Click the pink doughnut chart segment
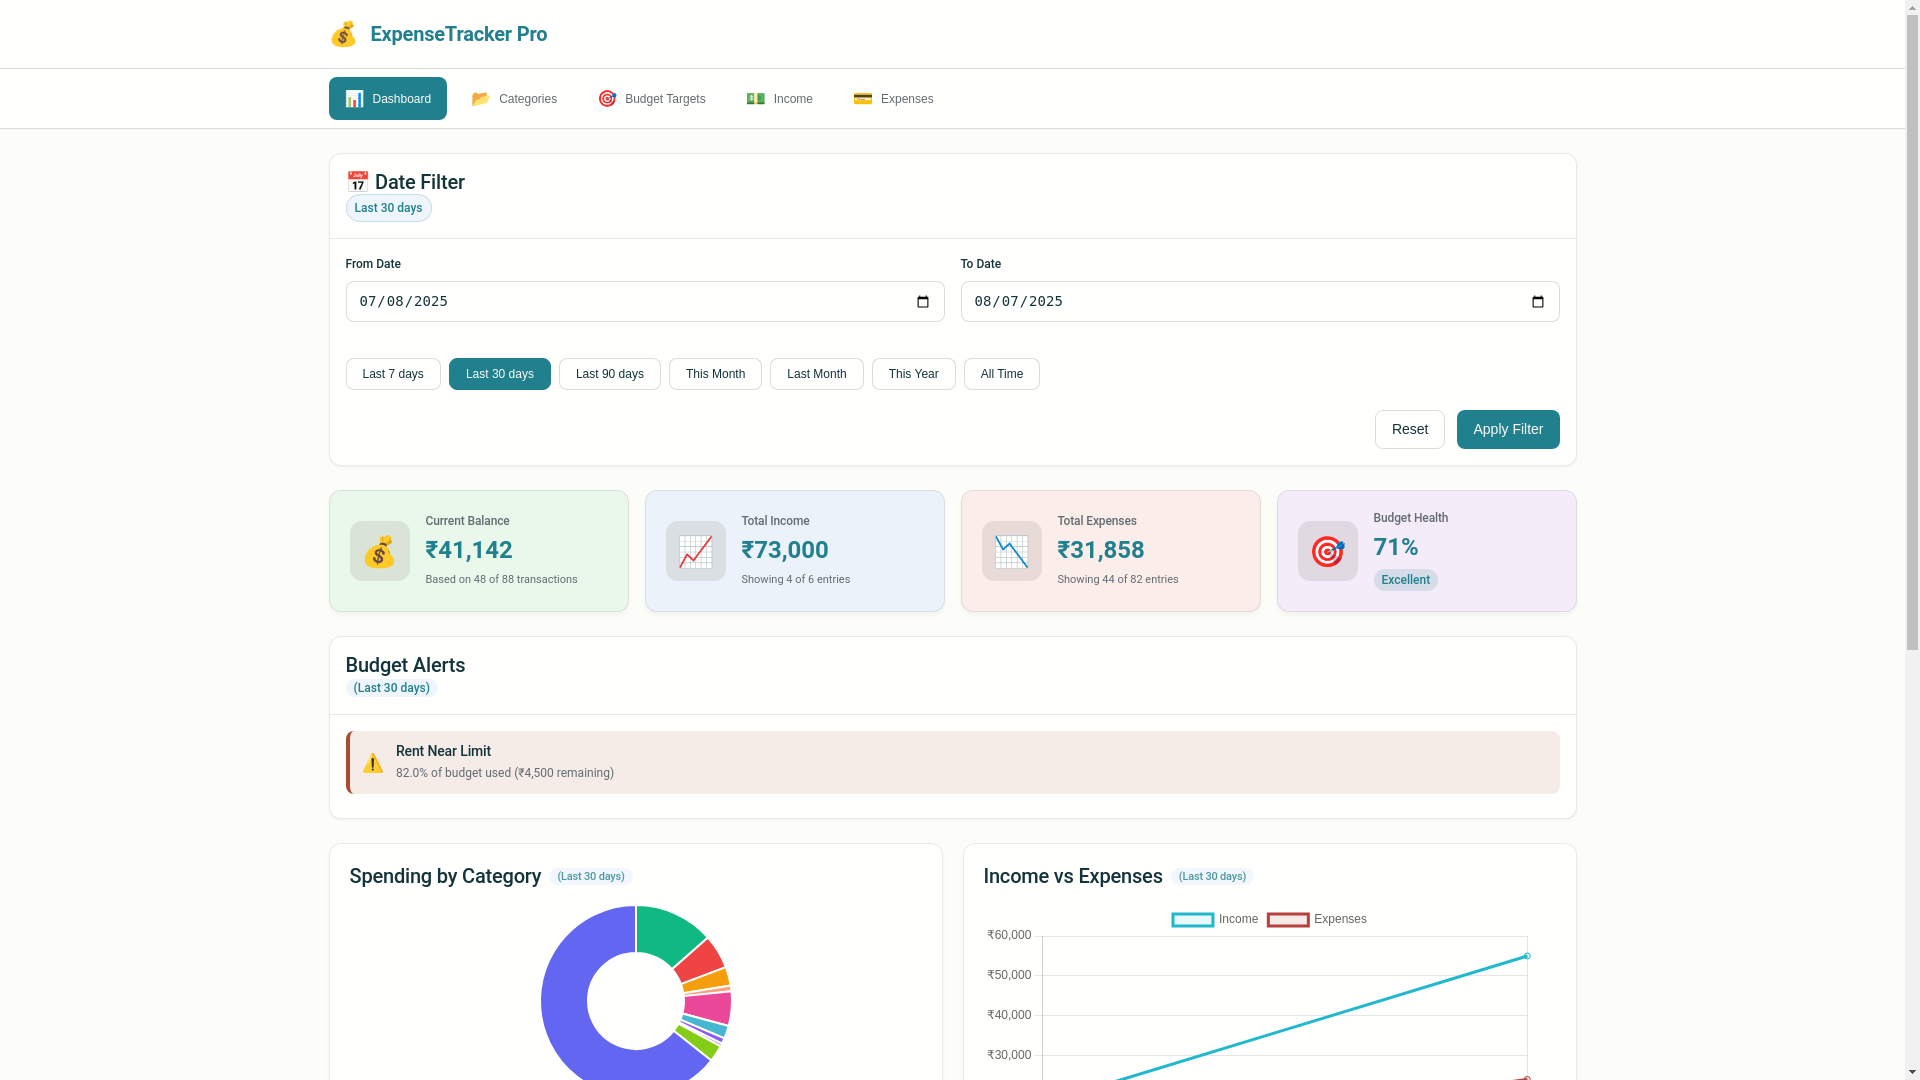Image resolution: width=1920 pixels, height=1080 pixels. tap(709, 1007)
